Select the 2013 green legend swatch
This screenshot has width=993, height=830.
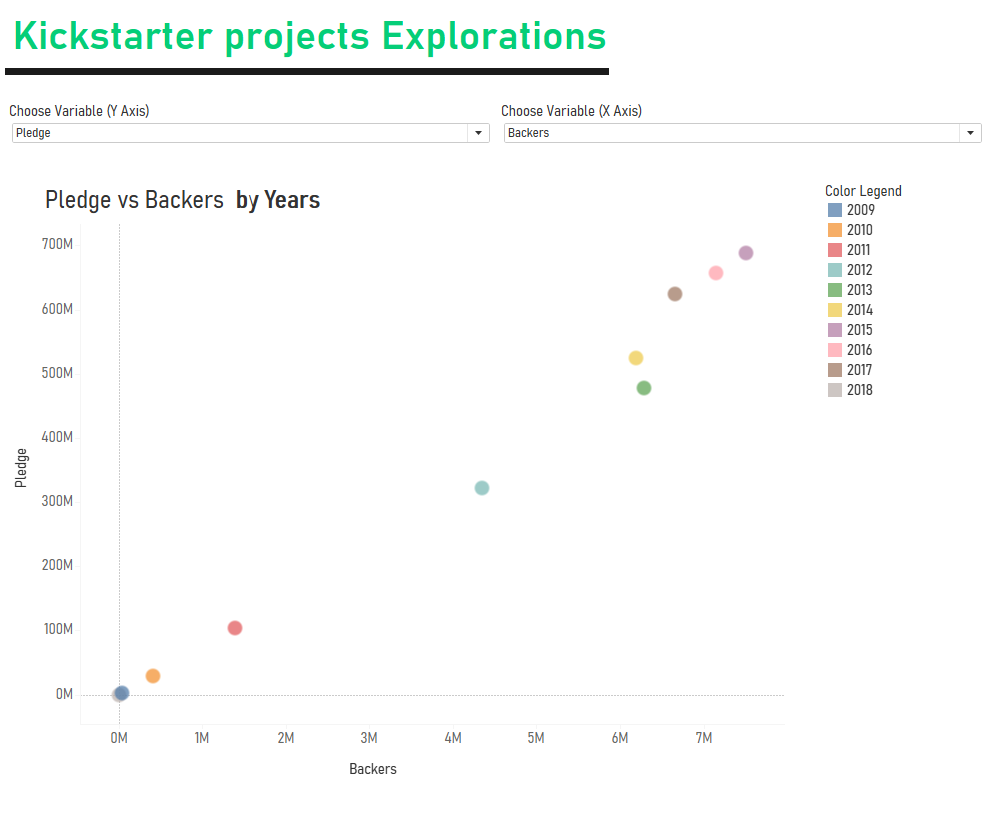(835, 290)
